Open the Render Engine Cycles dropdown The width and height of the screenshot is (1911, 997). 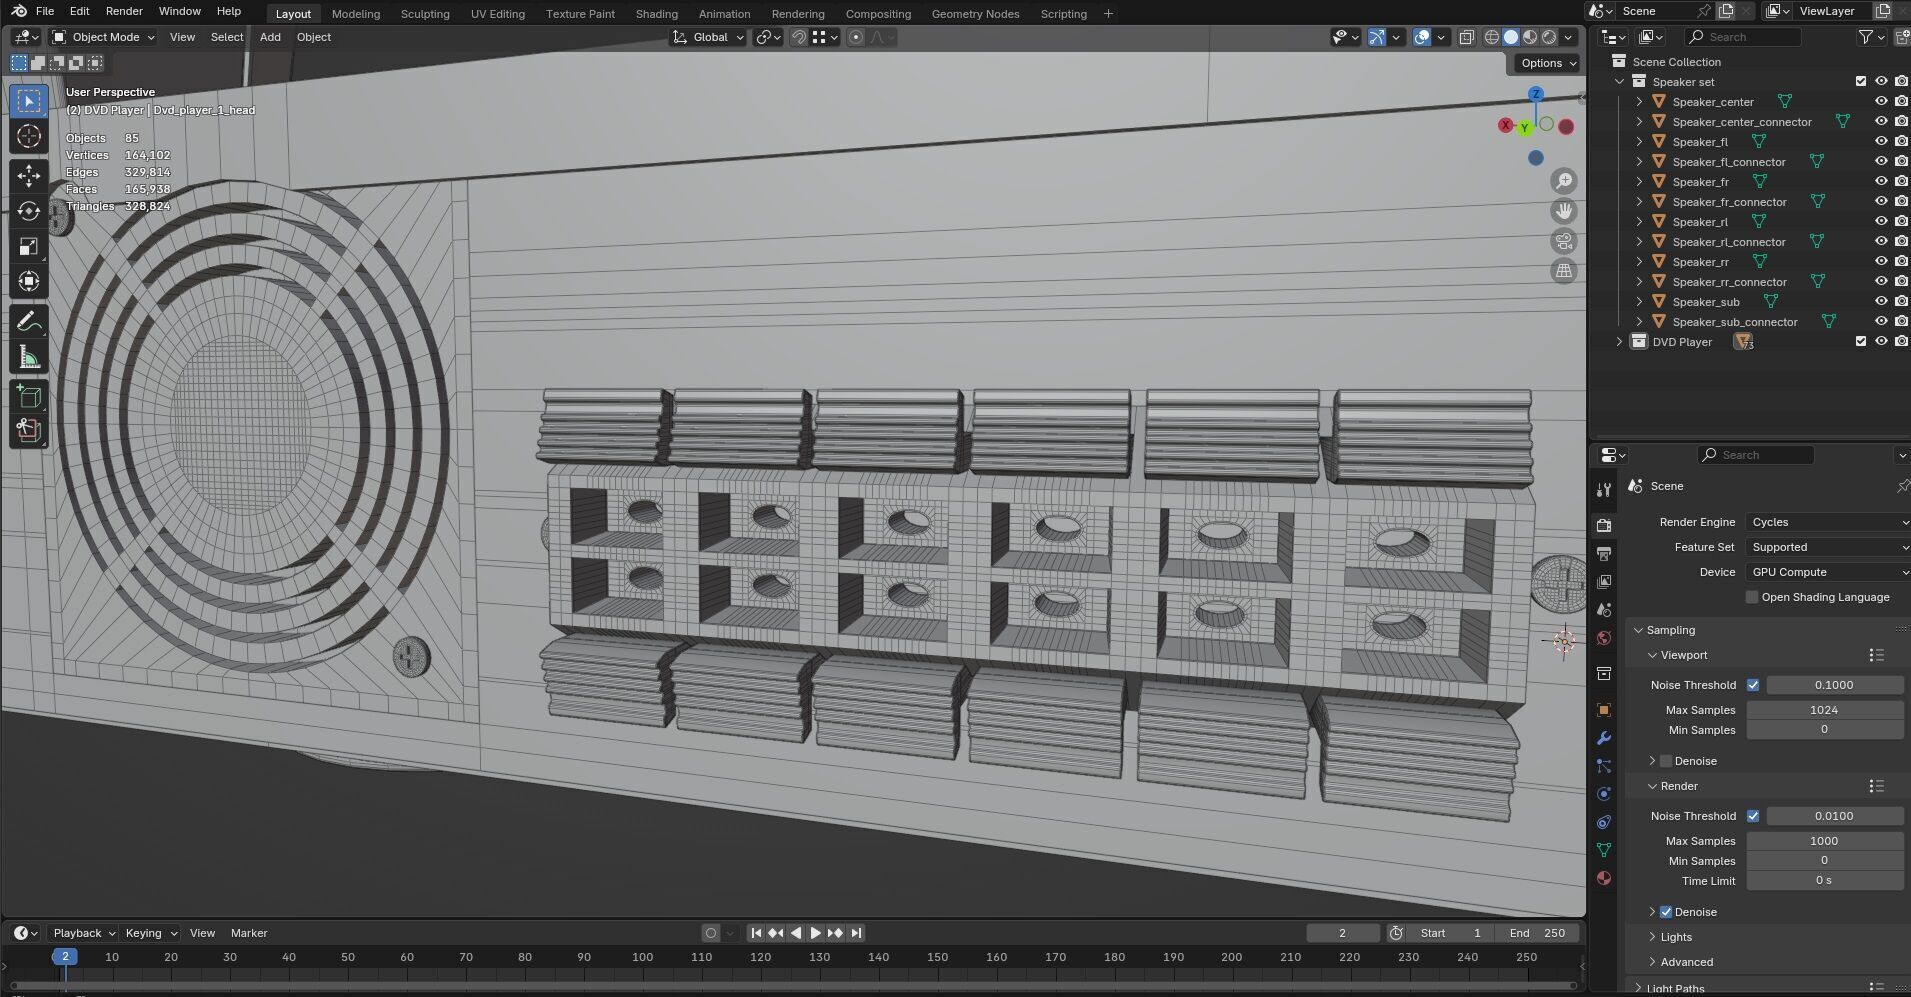pyautogui.click(x=1828, y=522)
